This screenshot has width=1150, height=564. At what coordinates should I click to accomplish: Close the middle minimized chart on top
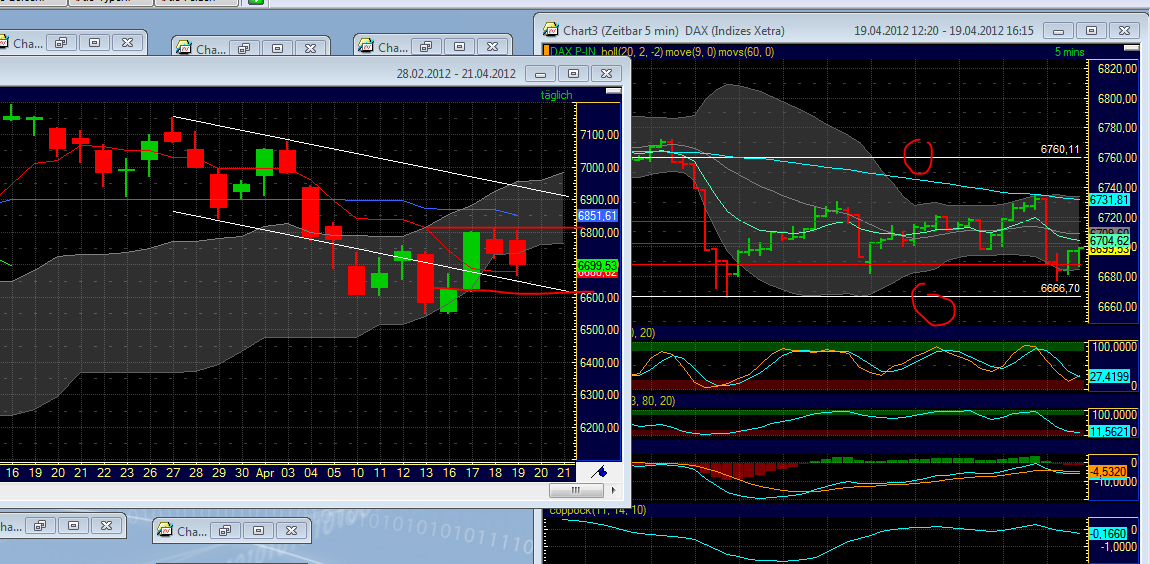(309, 48)
